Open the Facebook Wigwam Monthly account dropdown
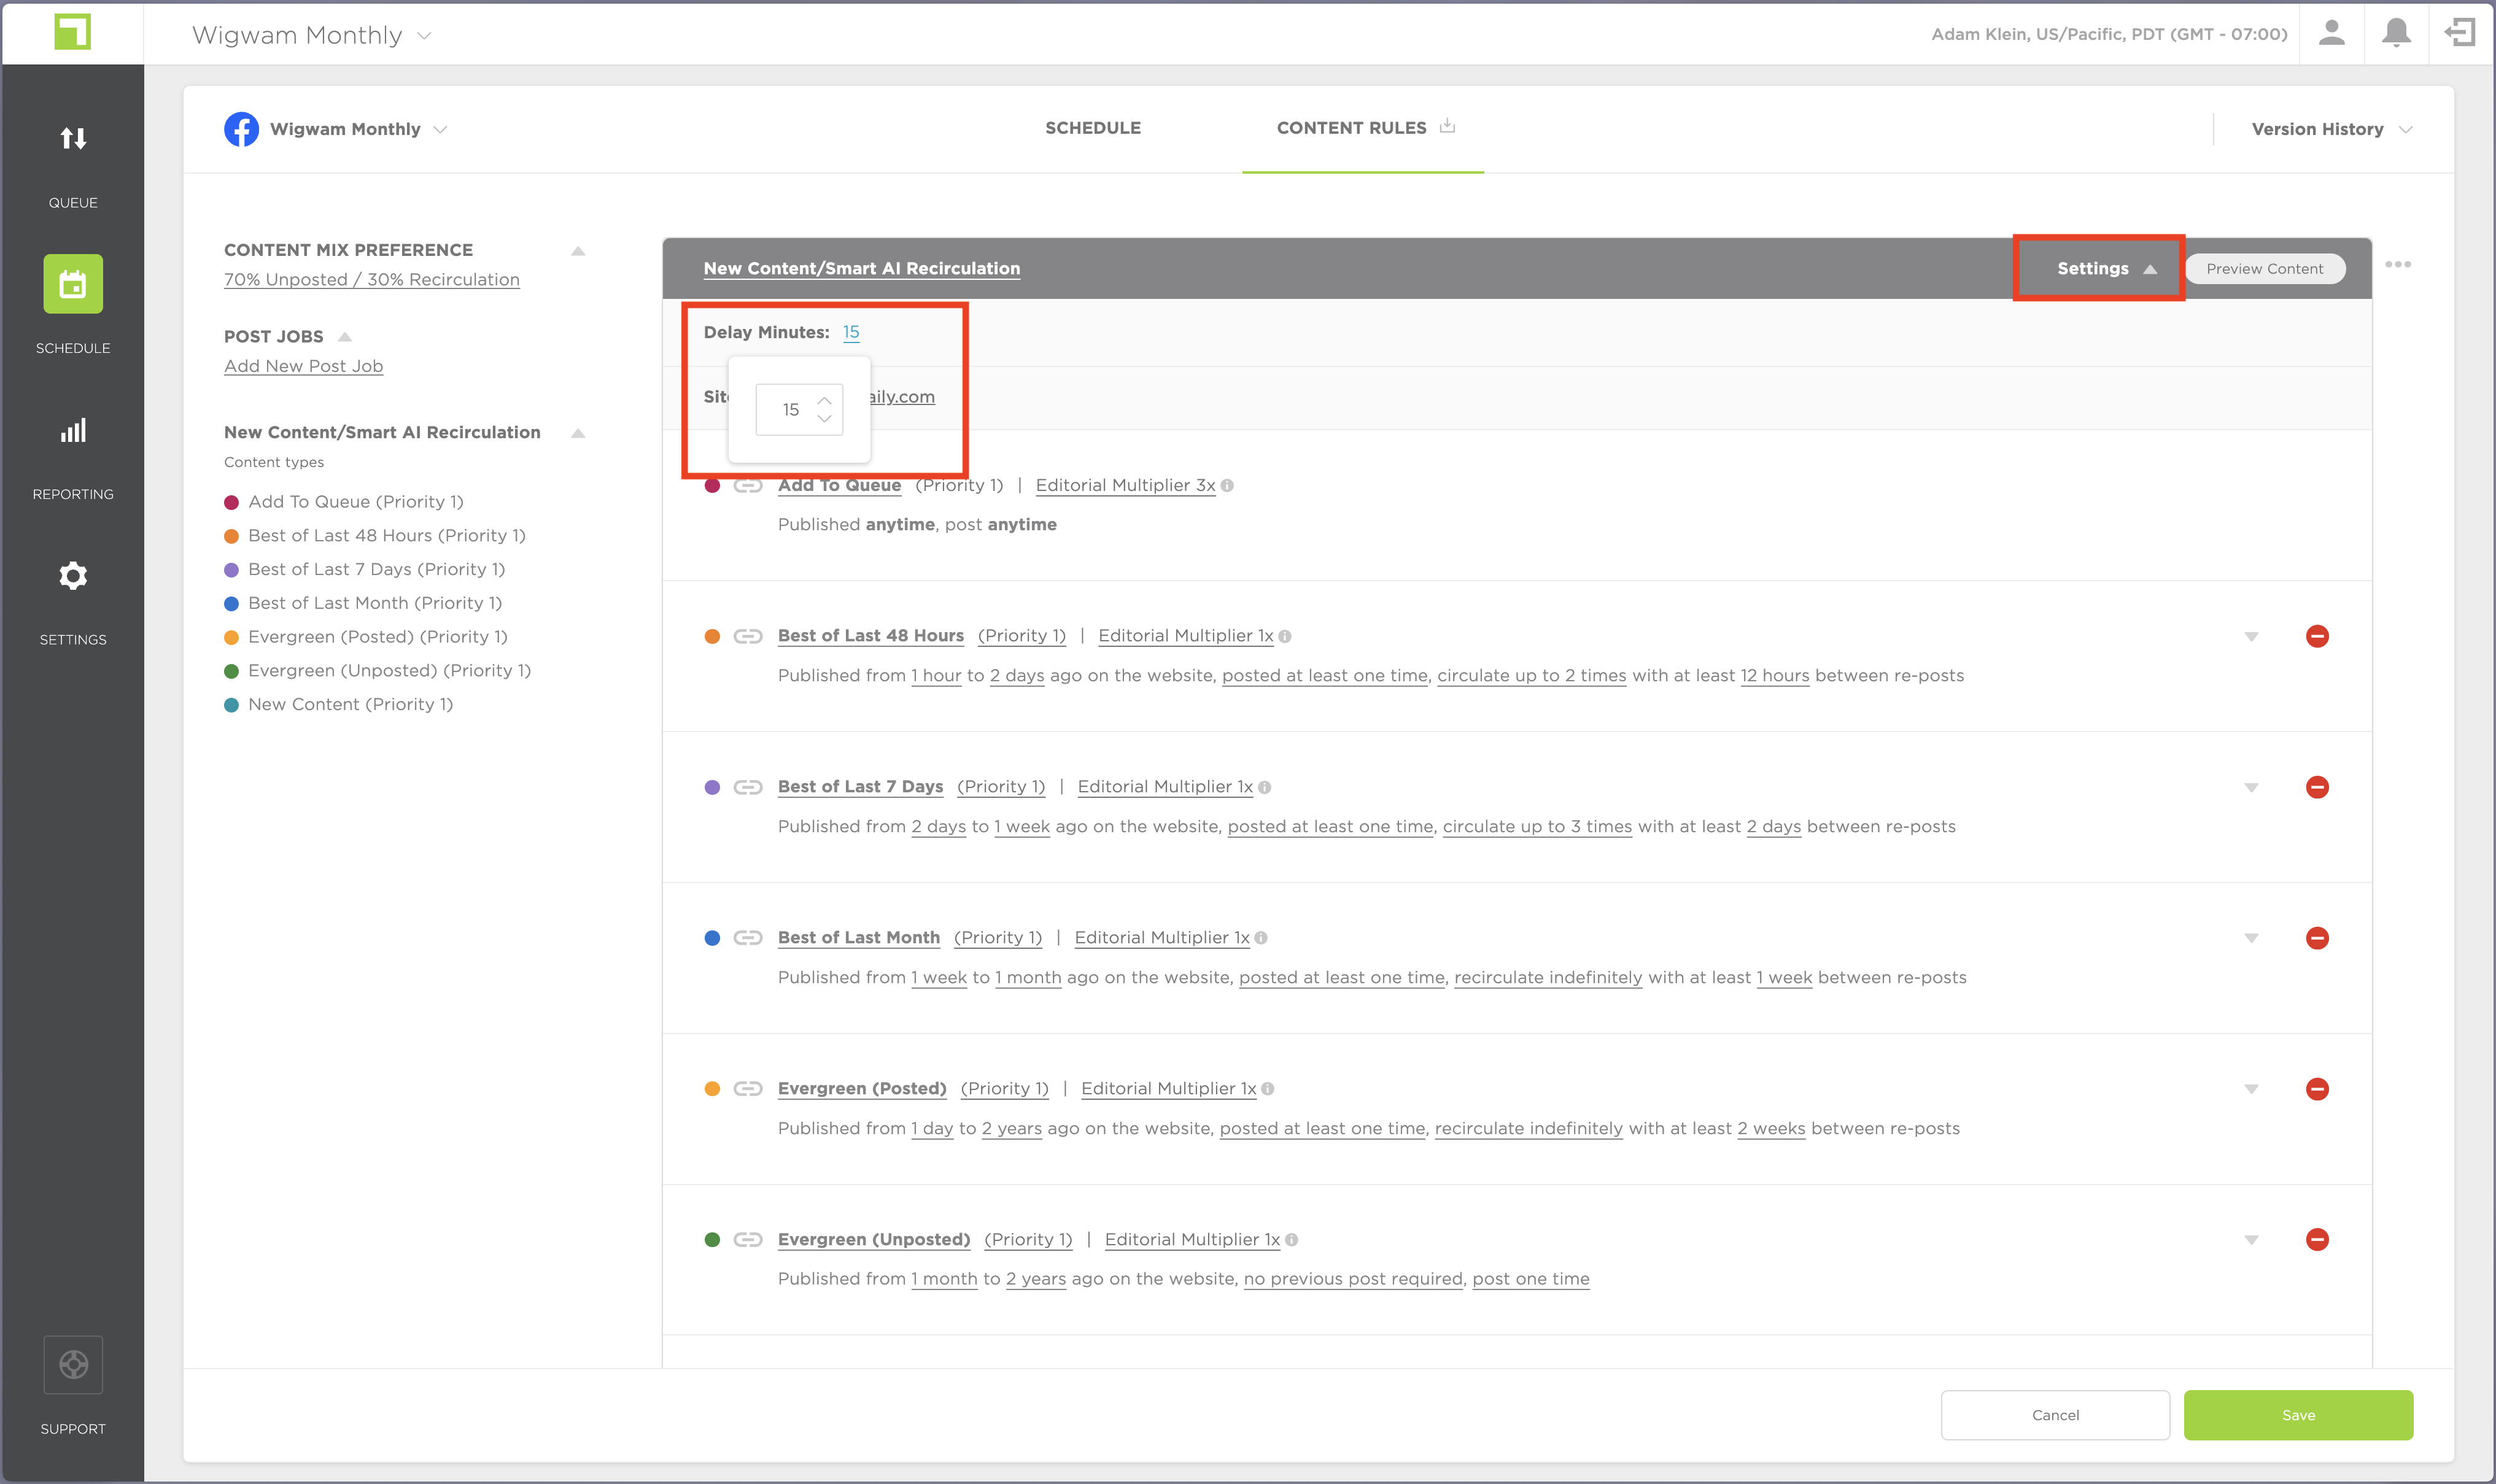Viewport: 2496px width, 1484px height. 440,129
